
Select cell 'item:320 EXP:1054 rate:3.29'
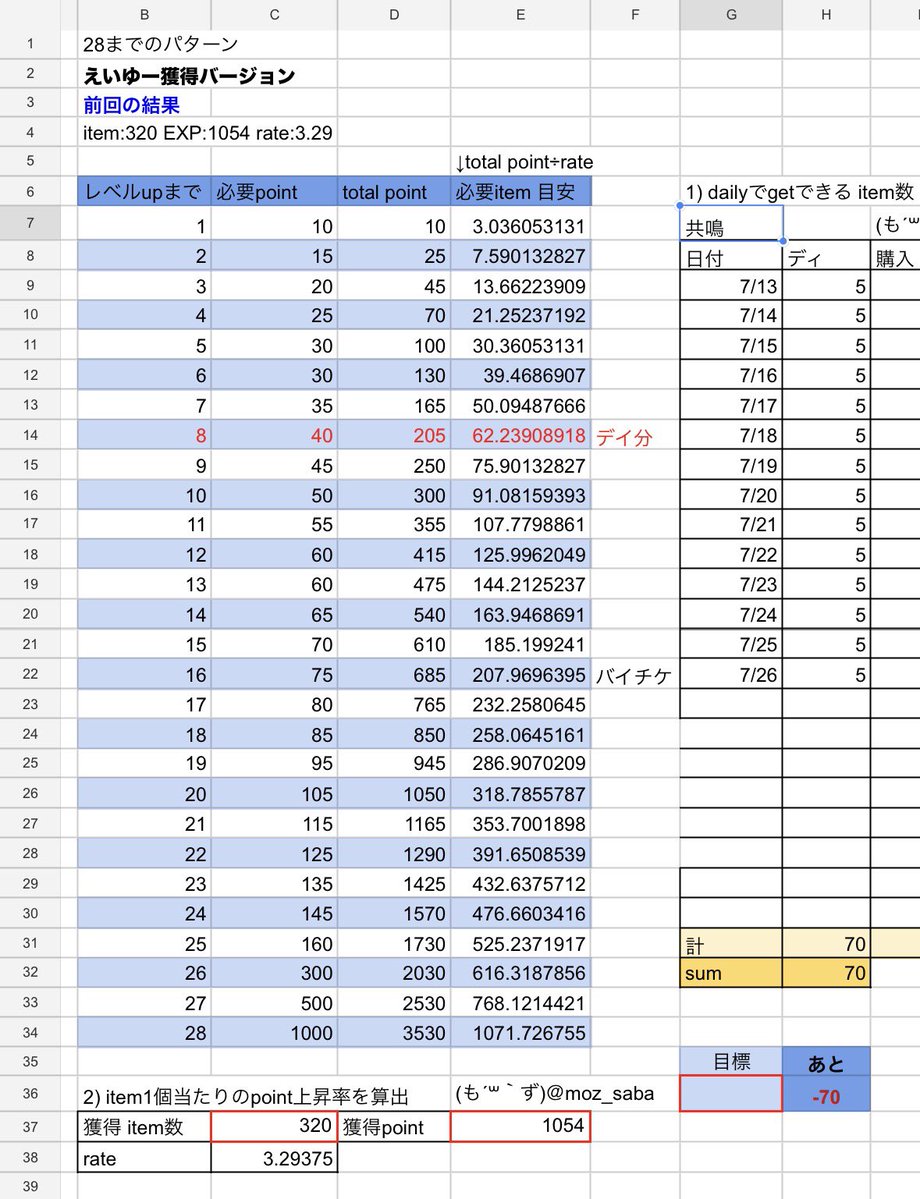point(207,133)
